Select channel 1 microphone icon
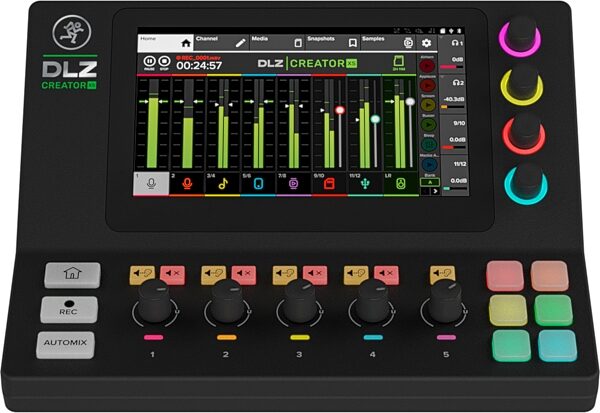This screenshot has width=600, height=413. click(151, 184)
